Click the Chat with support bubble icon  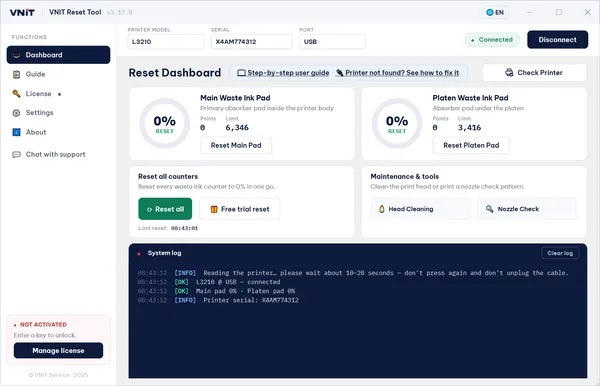(16, 155)
